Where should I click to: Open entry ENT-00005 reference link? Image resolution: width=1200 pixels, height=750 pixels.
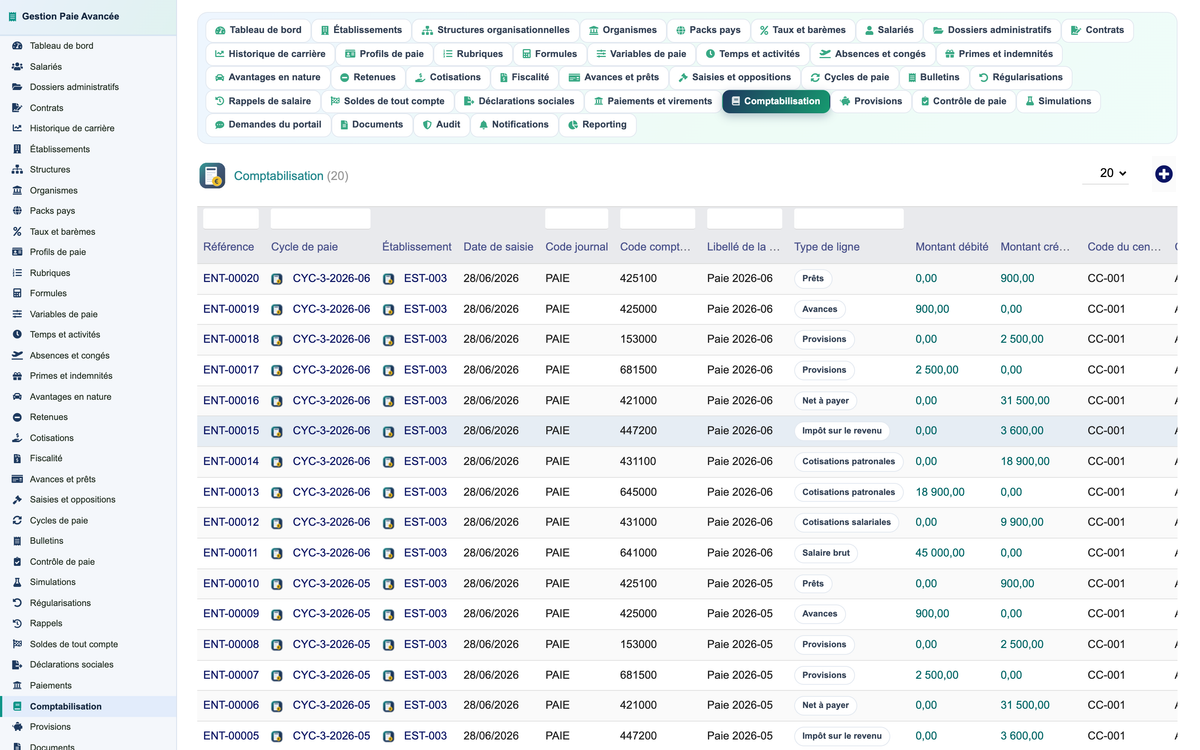(231, 736)
